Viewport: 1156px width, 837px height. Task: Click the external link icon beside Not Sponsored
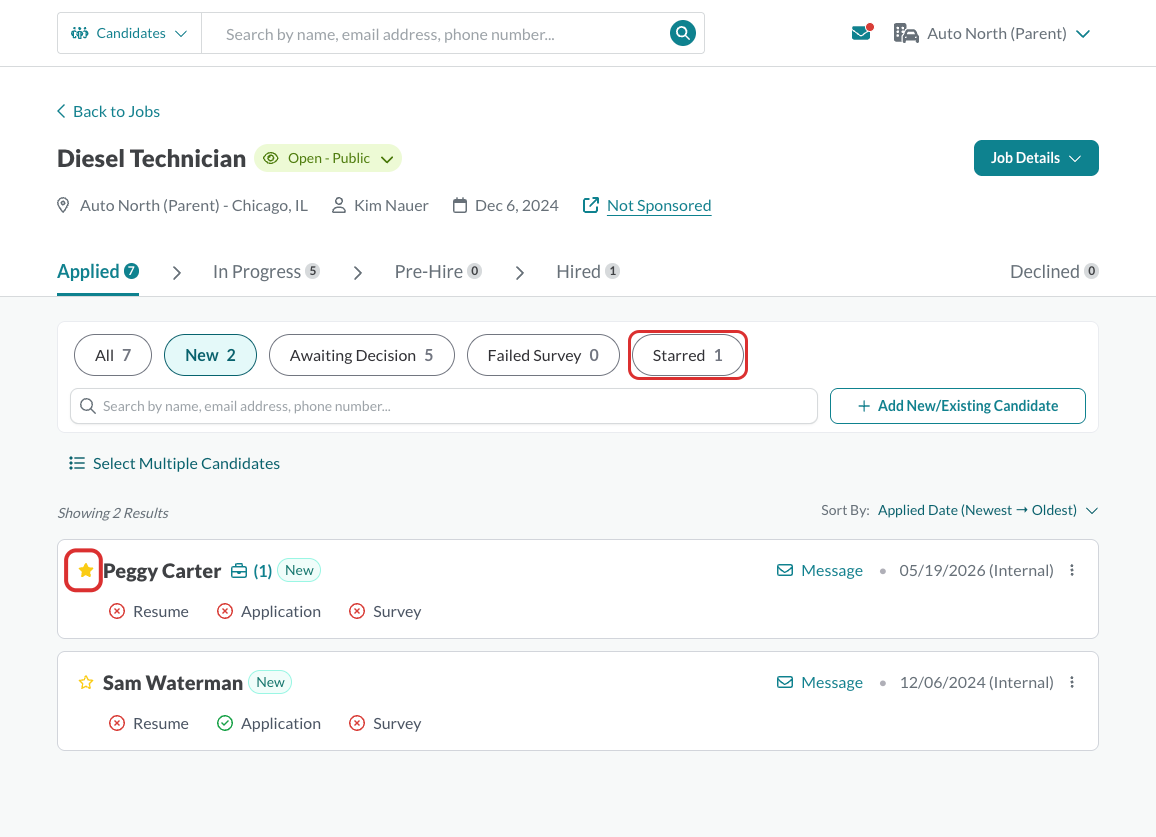click(591, 205)
